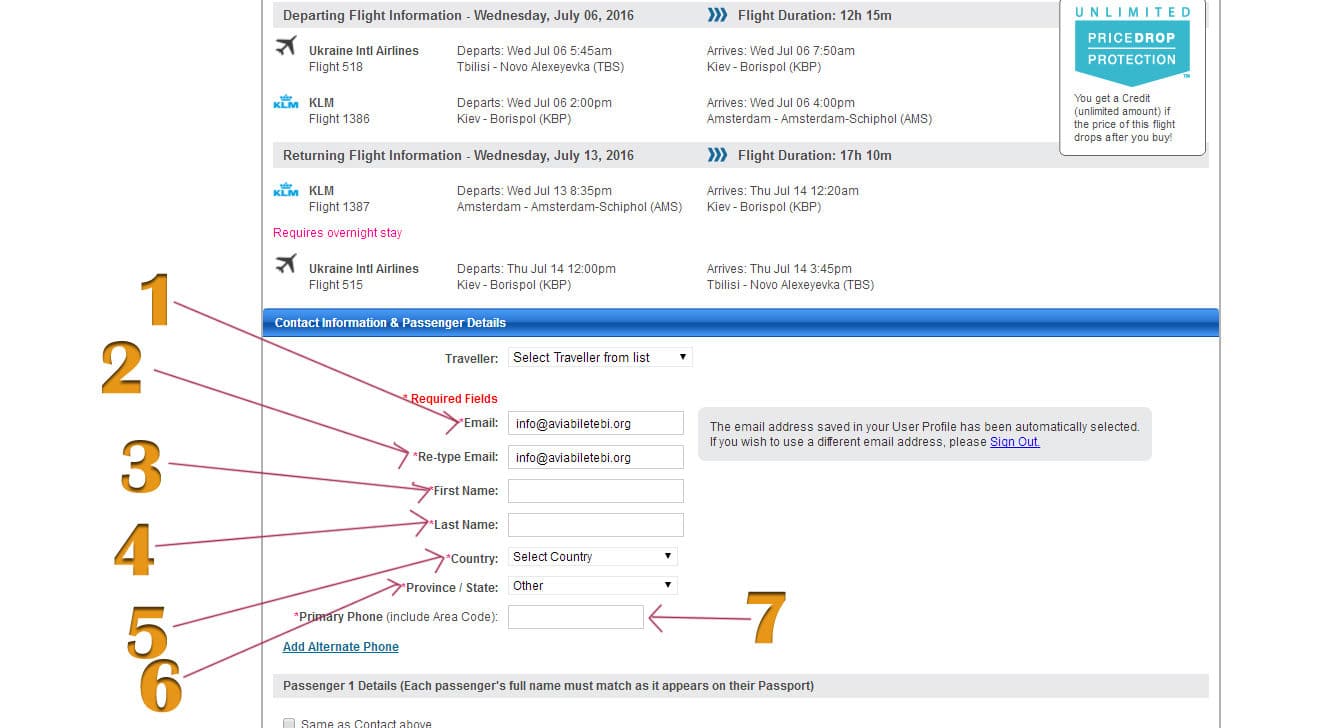Click the Add Alternate Phone link

340,647
